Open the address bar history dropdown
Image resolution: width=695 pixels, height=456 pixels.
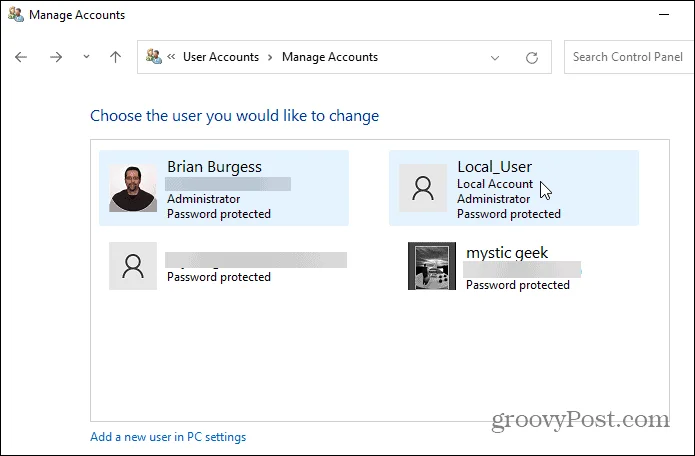[495, 58]
